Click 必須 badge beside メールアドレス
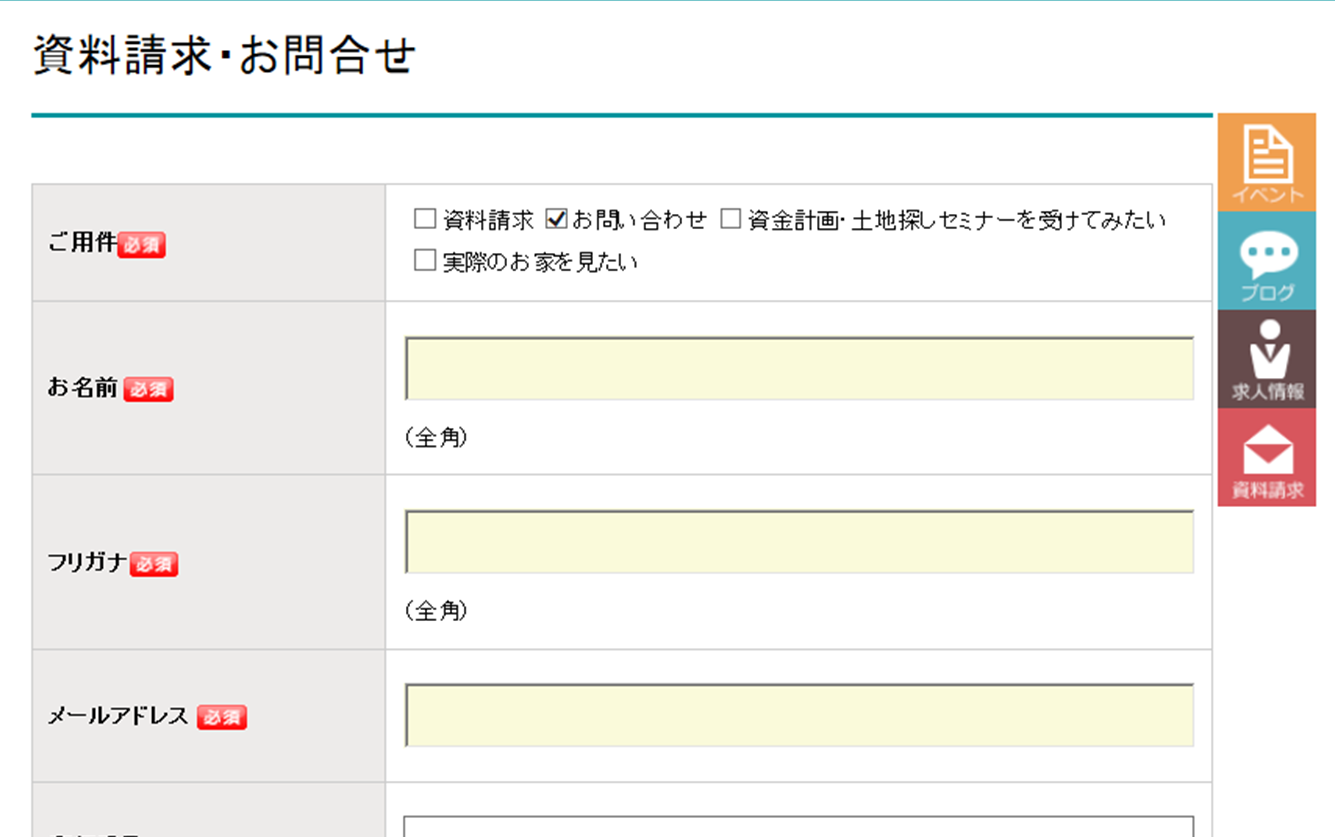The width and height of the screenshot is (1335, 837). (221, 717)
